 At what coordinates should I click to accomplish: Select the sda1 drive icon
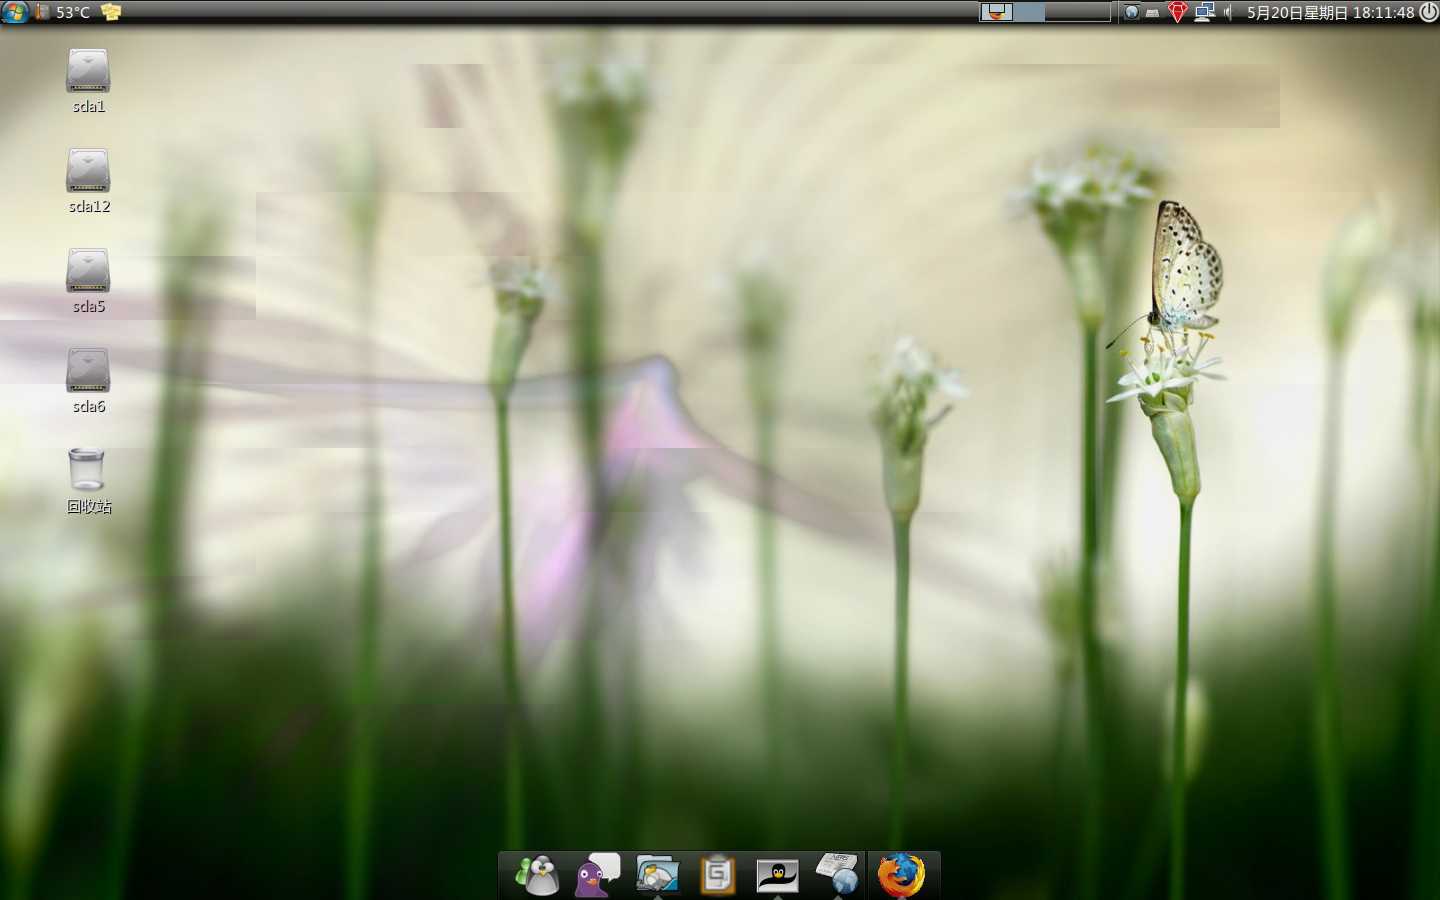[88, 70]
